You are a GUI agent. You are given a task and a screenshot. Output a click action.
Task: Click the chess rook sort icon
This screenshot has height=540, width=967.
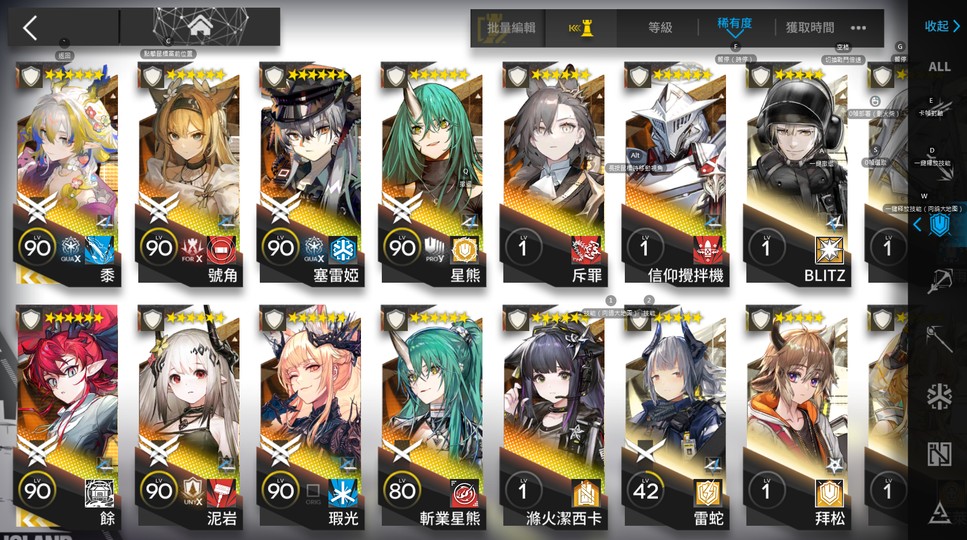581,28
